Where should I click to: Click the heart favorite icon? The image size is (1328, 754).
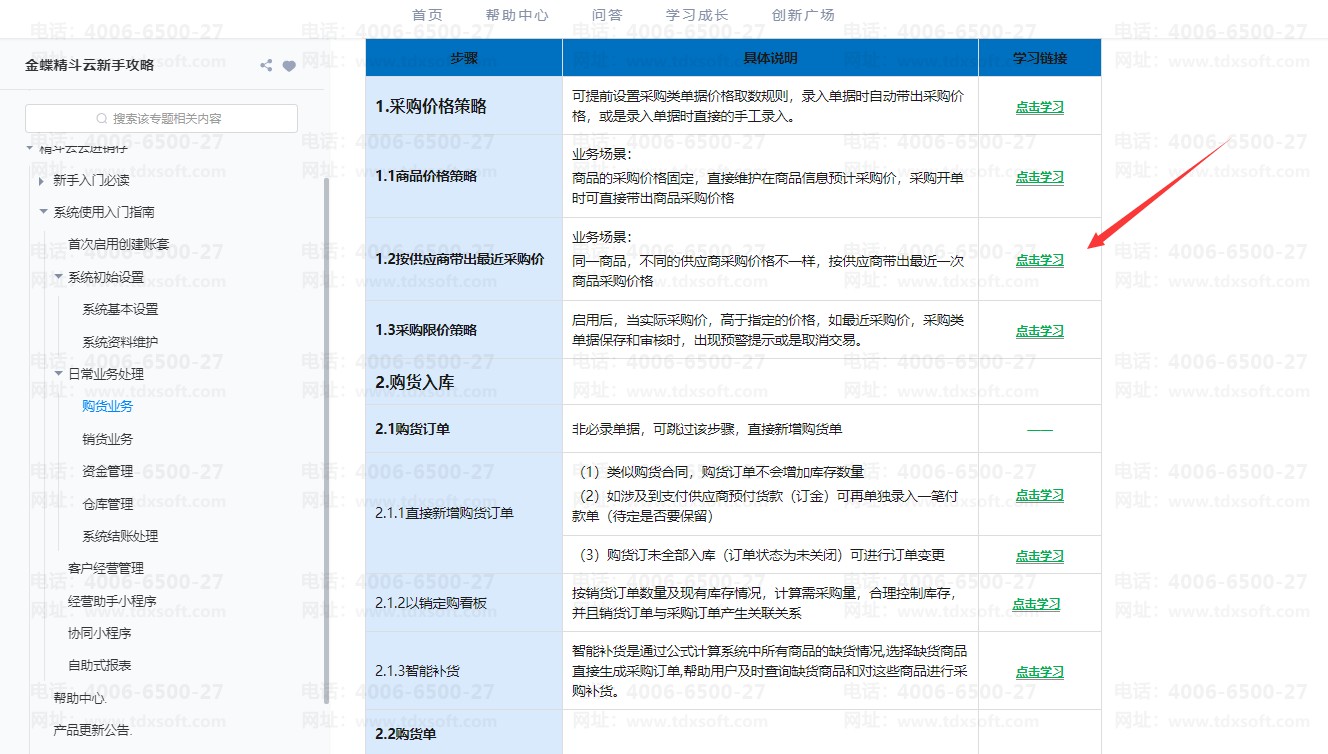(x=289, y=66)
